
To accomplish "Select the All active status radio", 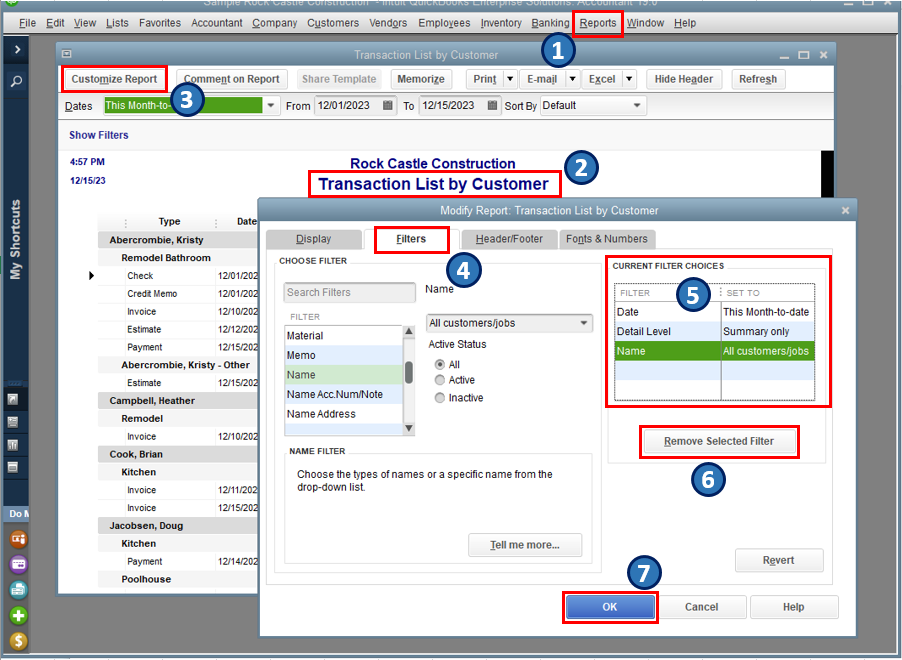I will (x=440, y=364).
